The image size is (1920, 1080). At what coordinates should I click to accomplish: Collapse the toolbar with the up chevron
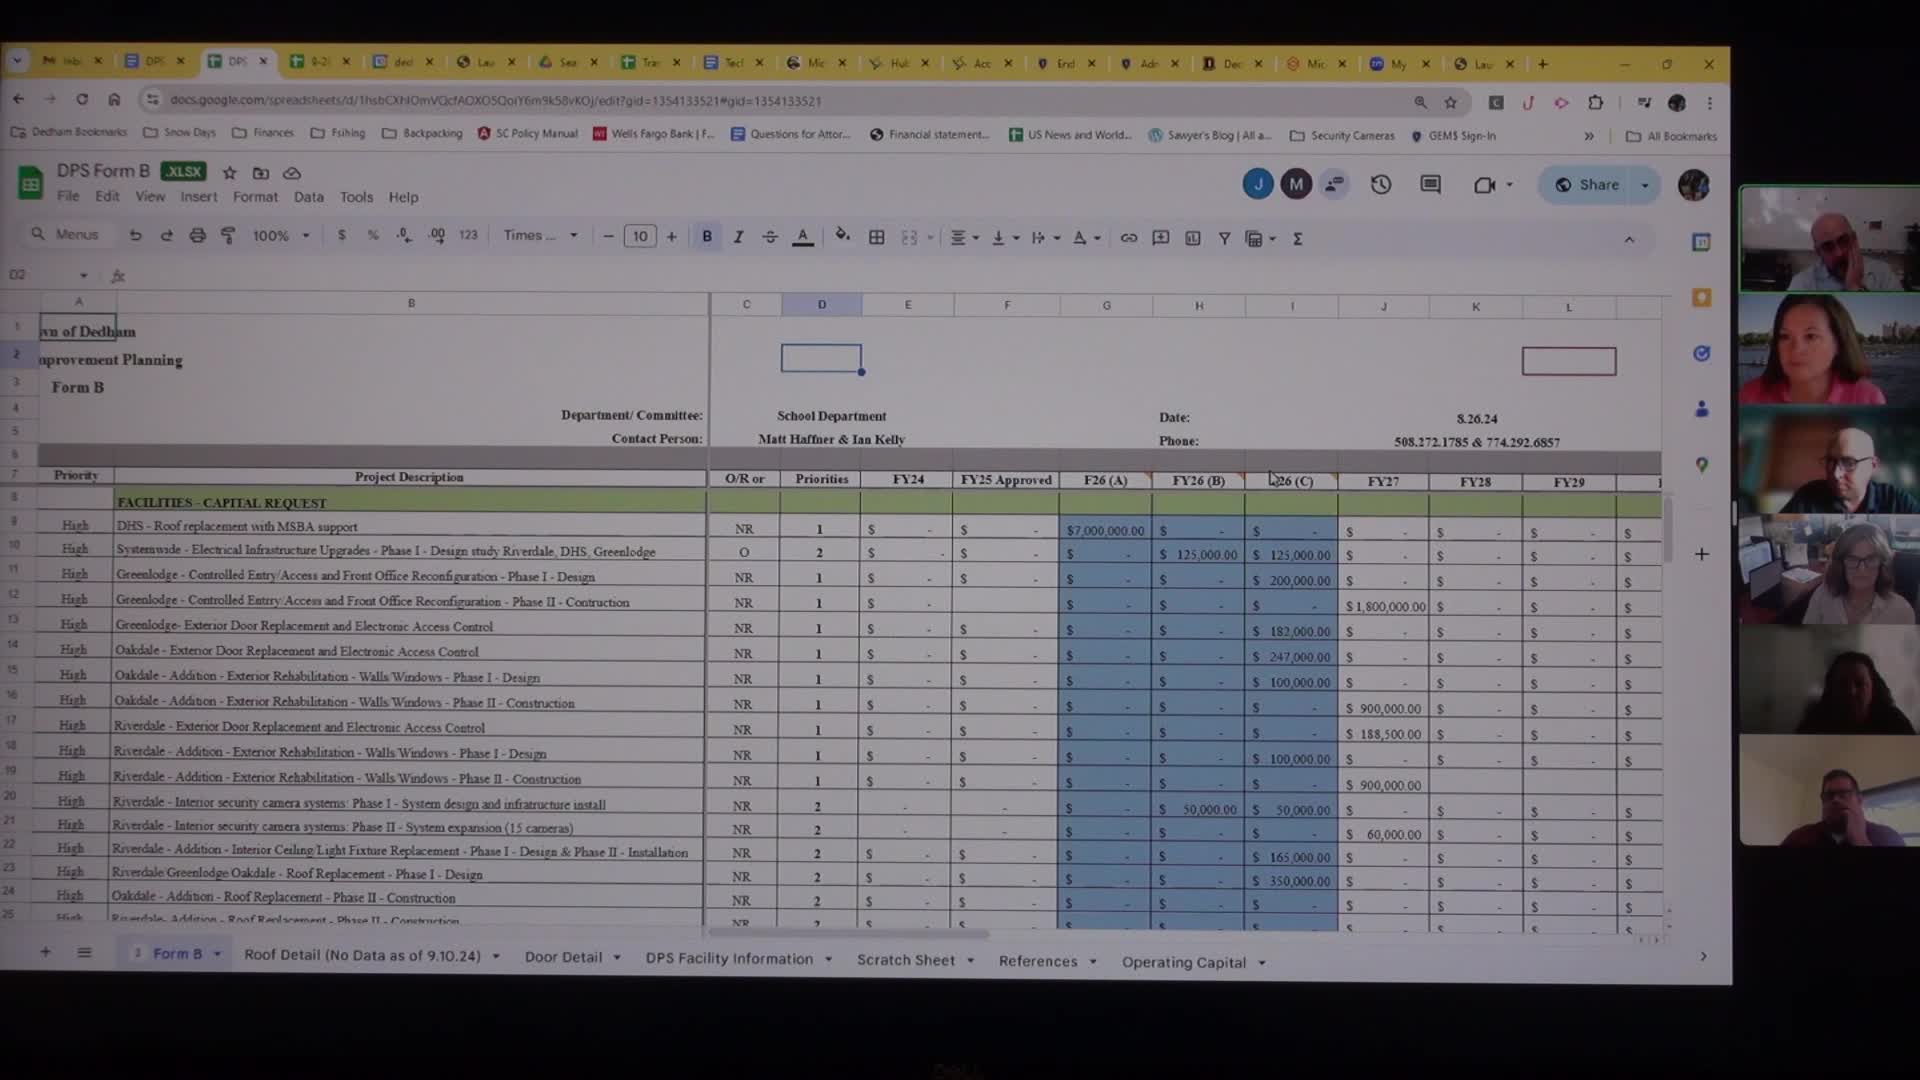(1629, 240)
